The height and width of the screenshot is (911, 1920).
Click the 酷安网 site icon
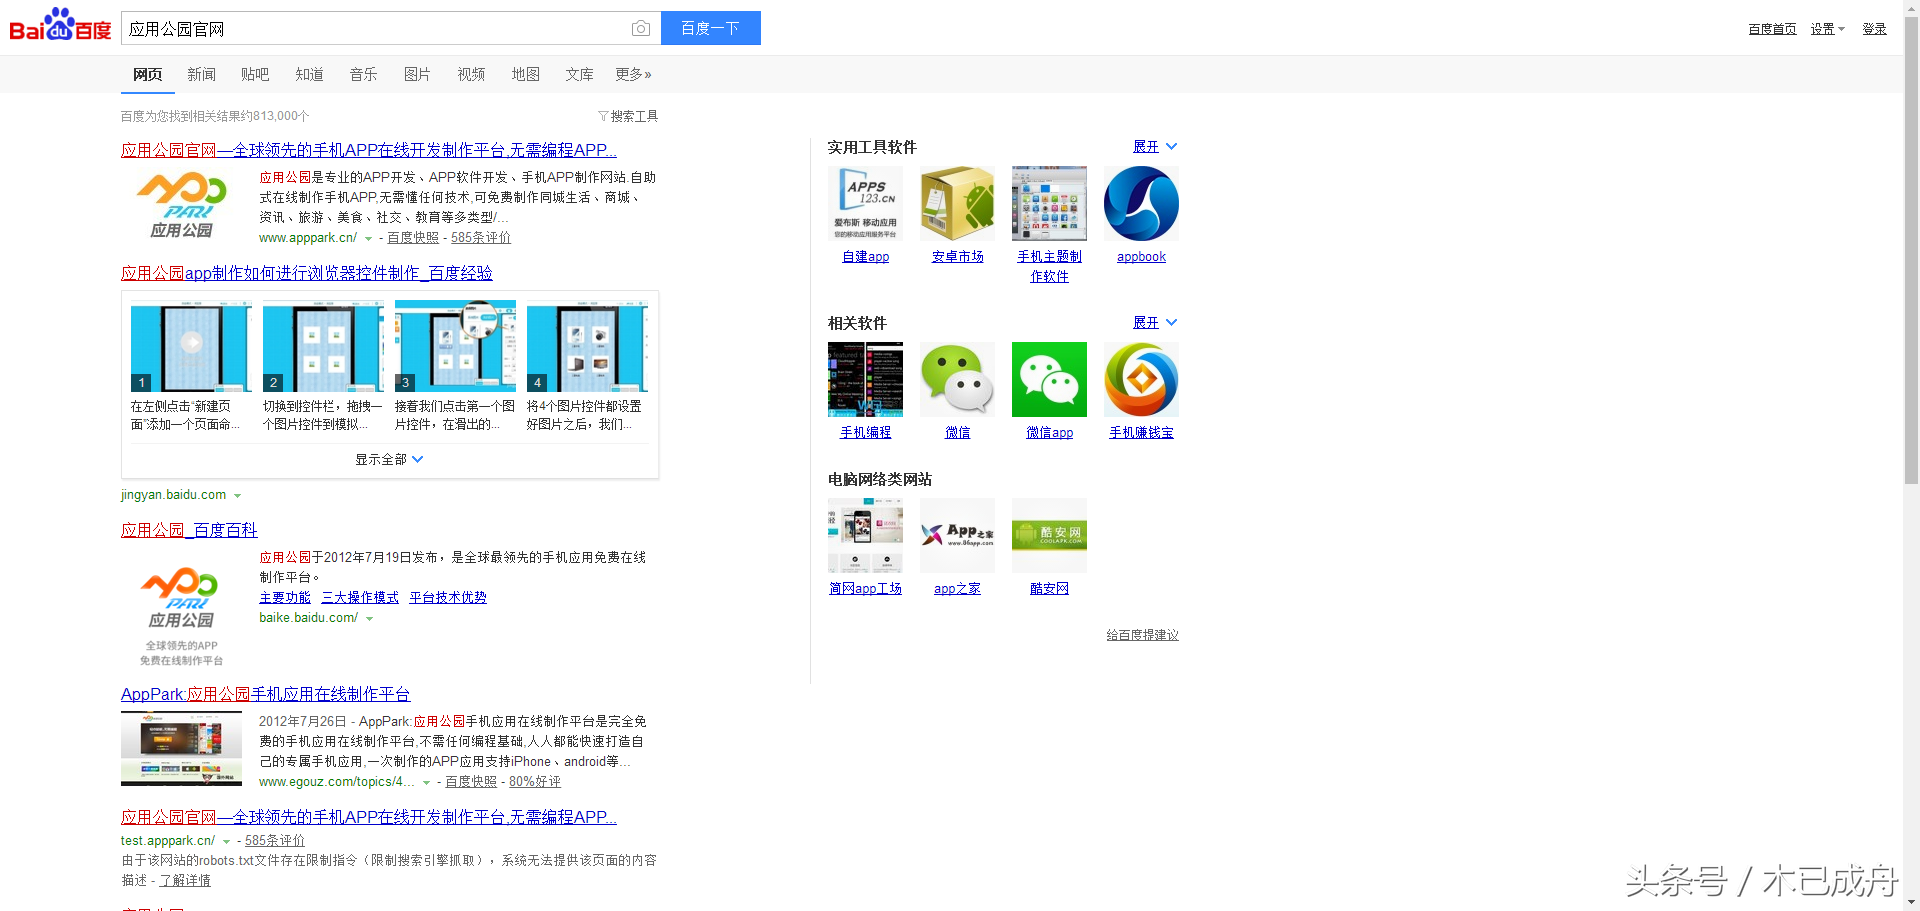(x=1049, y=534)
